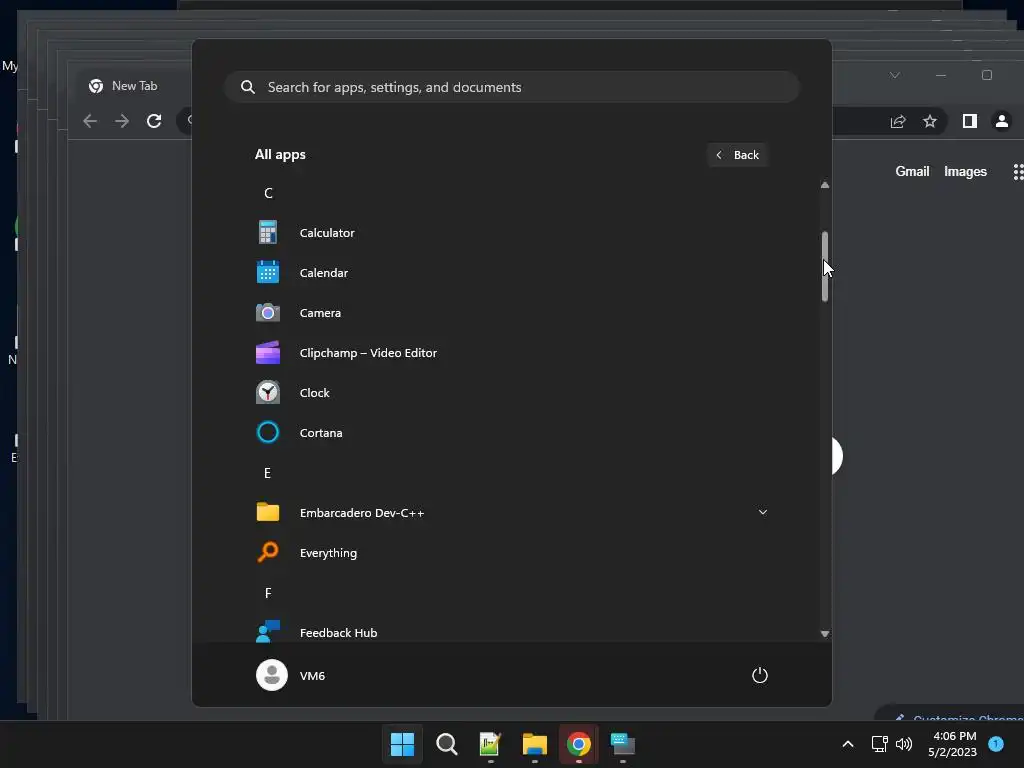Viewport: 1024px width, 768px height.
Task: Jump to letter F section header
Action: [x=268, y=592]
